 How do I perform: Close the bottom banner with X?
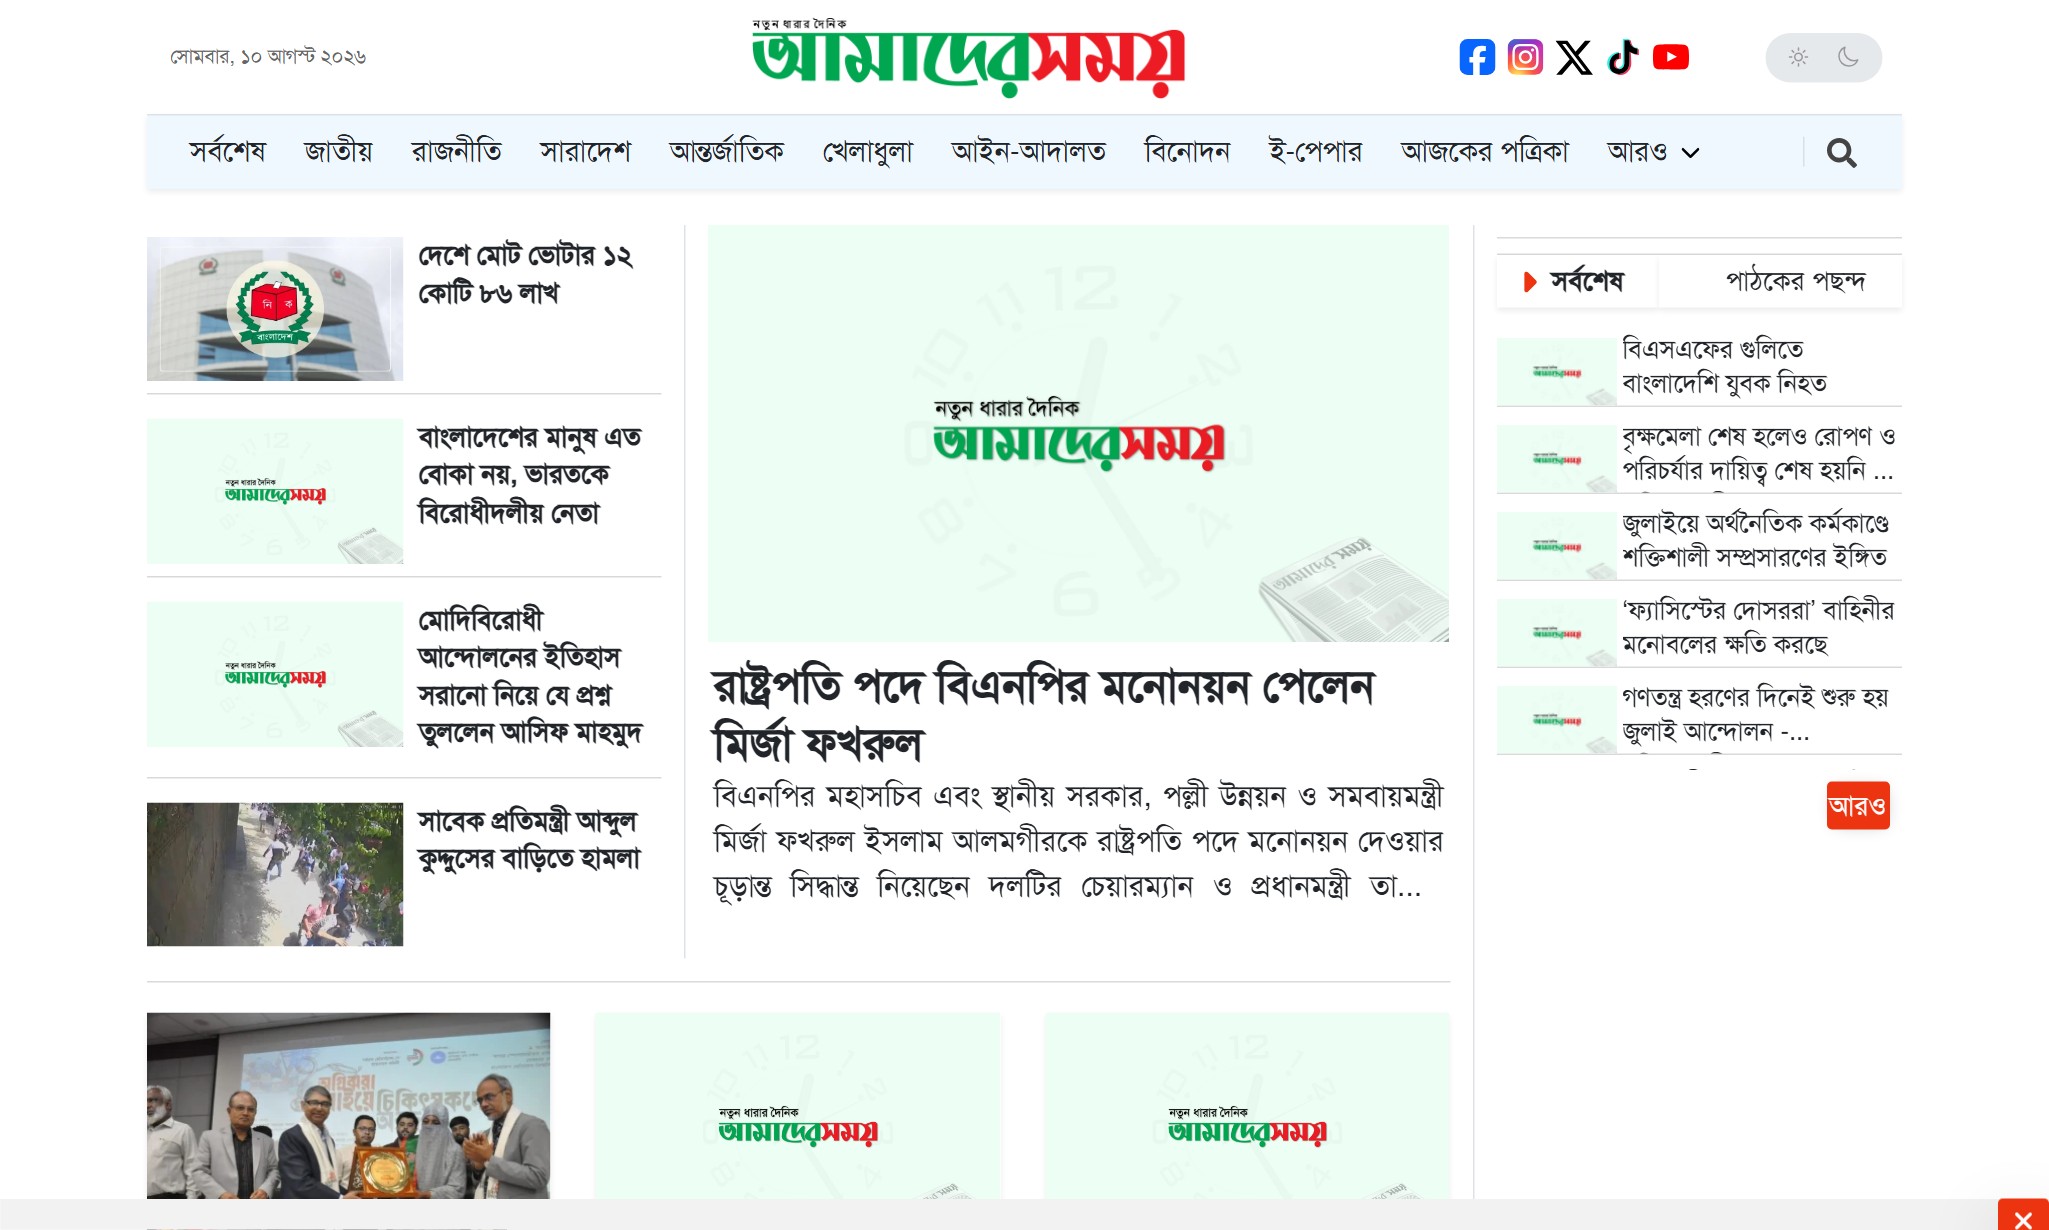point(2023,1218)
